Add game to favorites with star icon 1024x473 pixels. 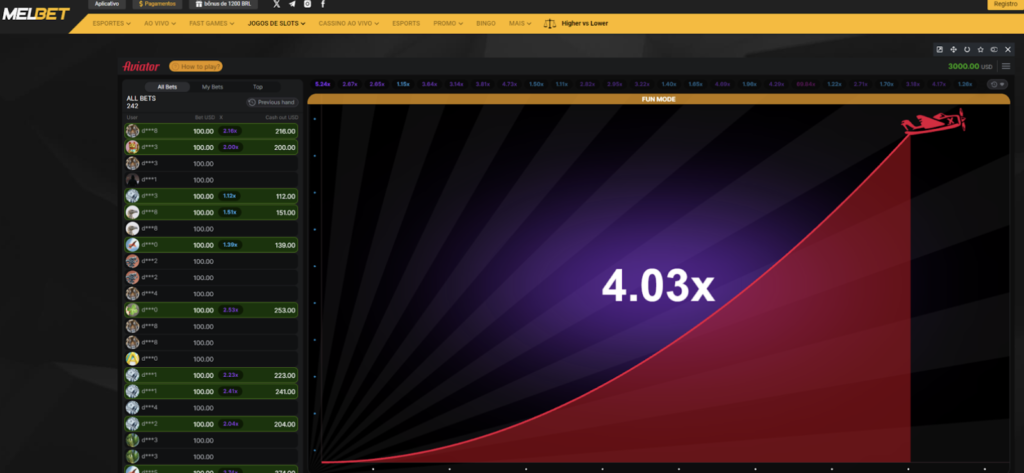[x=980, y=49]
